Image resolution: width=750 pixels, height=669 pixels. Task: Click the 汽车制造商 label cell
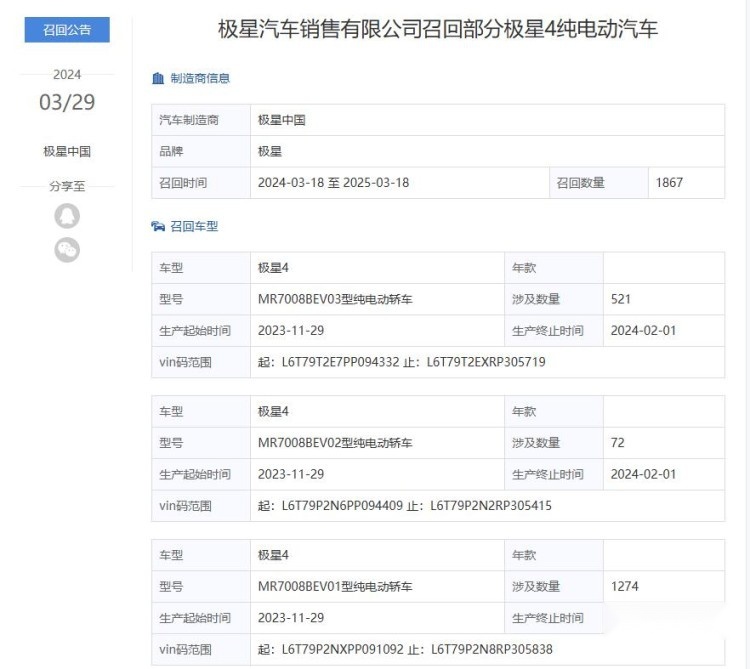pos(201,120)
